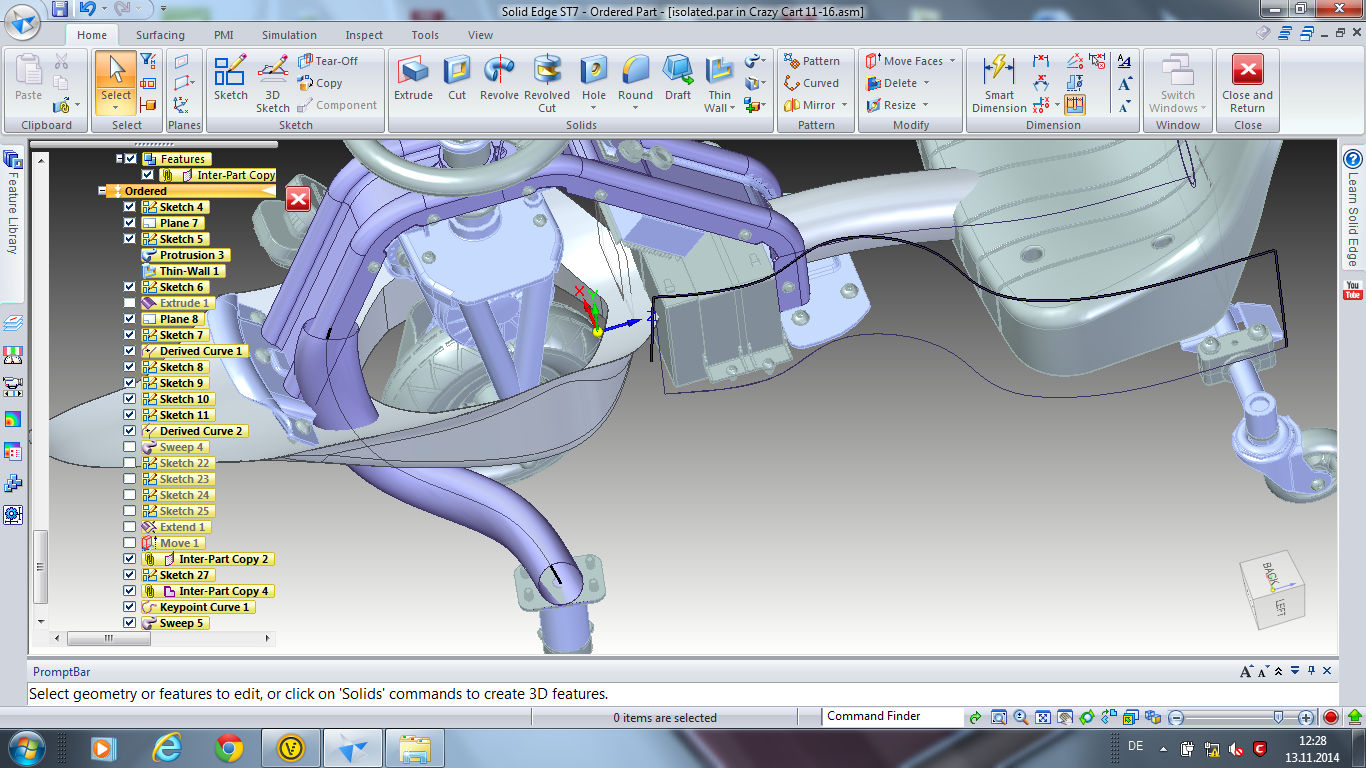Select Keypoint Curve 1 feature
This screenshot has width=1366, height=768.
197,607
